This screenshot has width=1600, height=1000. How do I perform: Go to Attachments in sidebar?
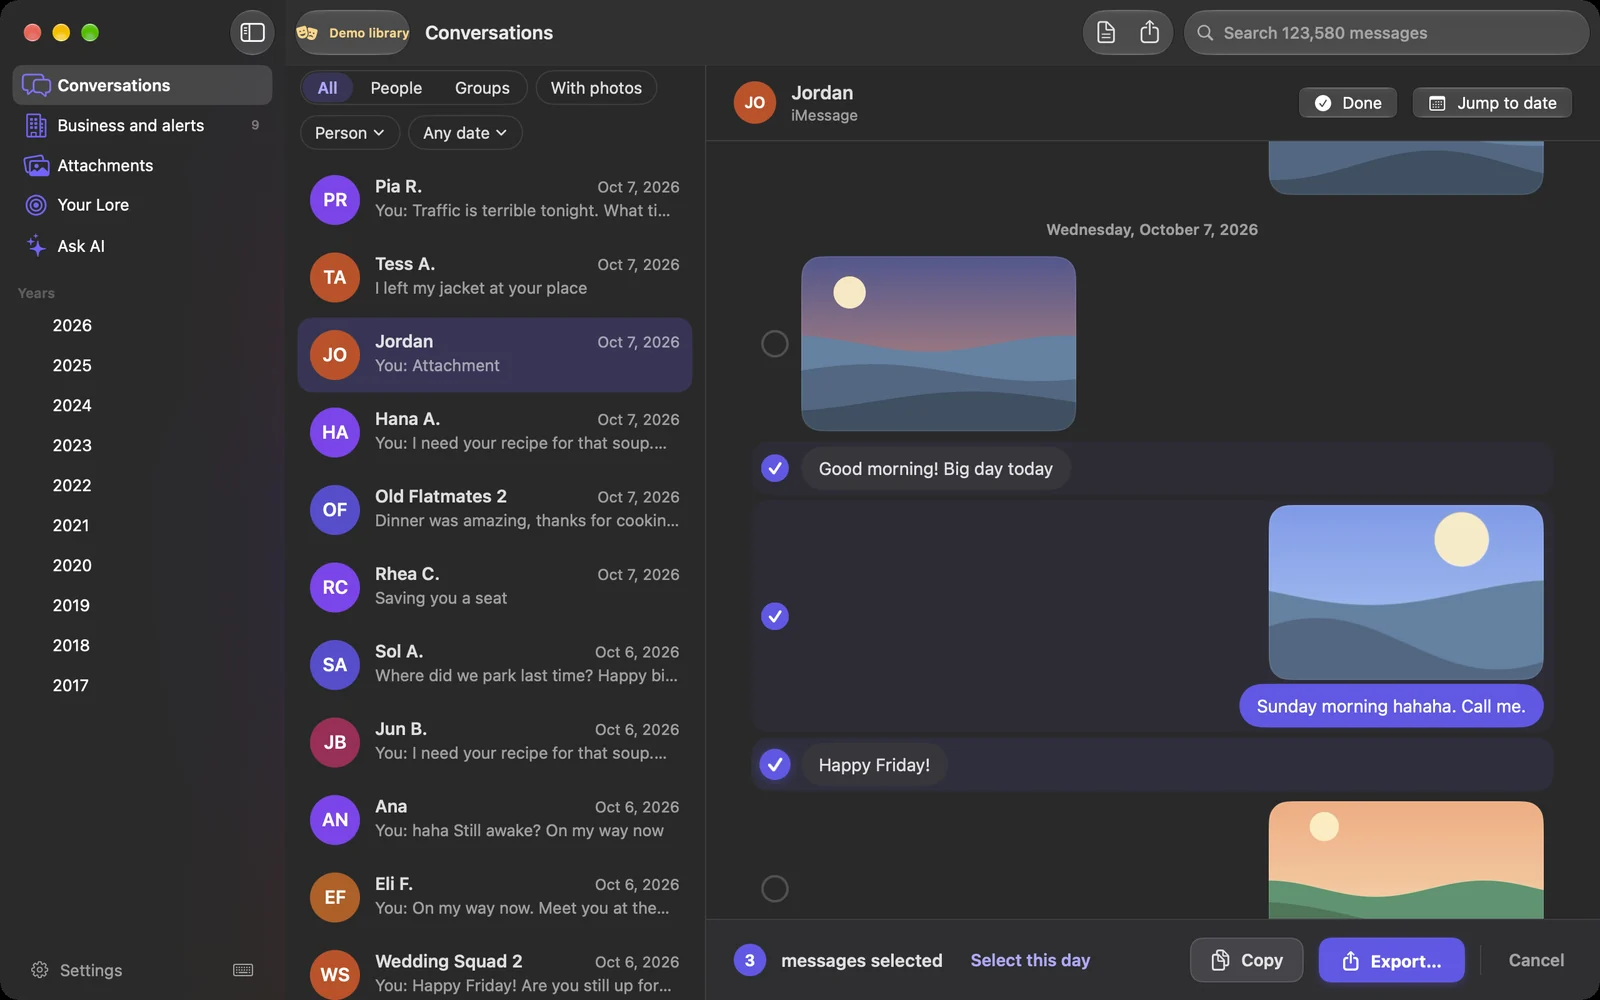click(142, 165)
